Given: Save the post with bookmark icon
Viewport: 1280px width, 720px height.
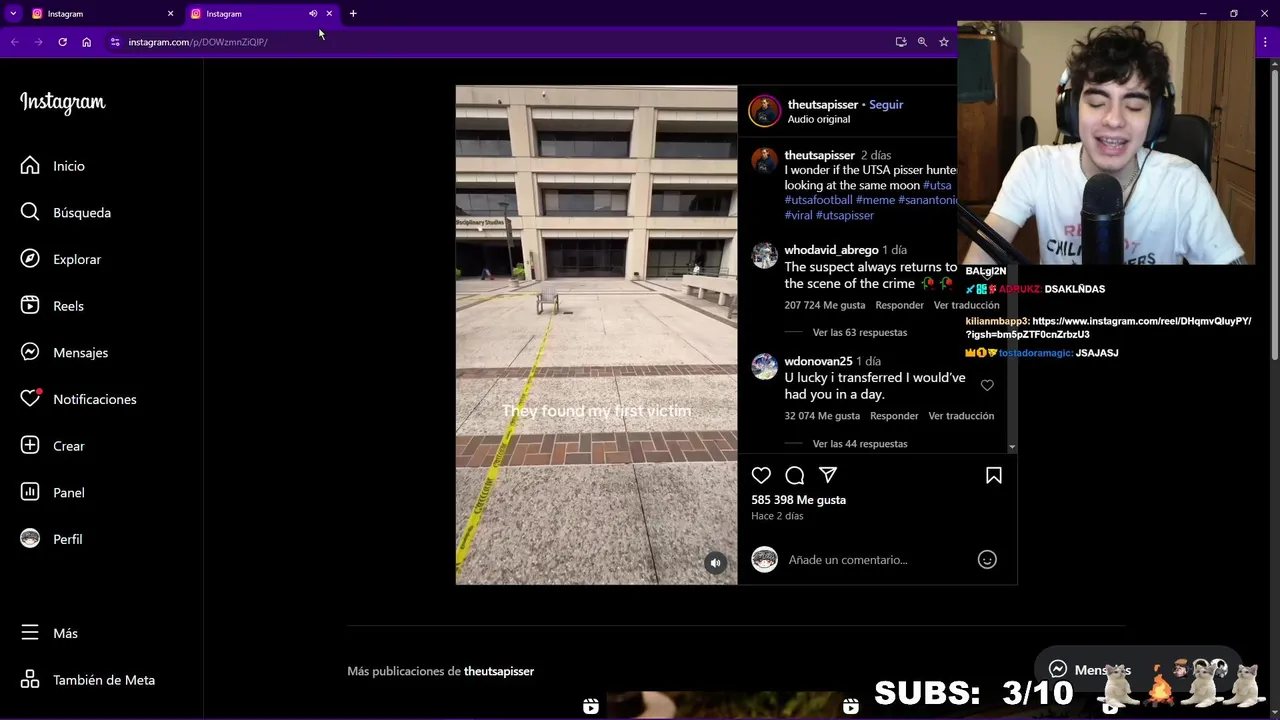Looking at the screenshot, I should (994, 475).
